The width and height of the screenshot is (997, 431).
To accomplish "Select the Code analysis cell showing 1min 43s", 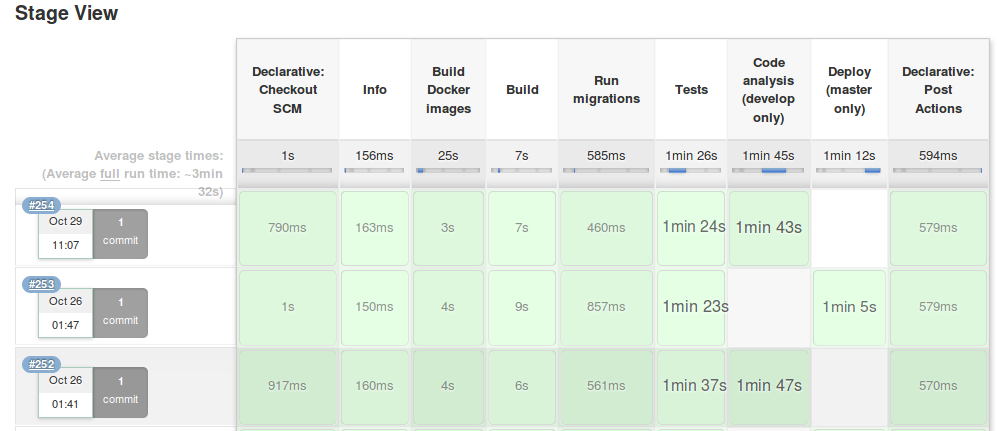I will tap(768, 228).
